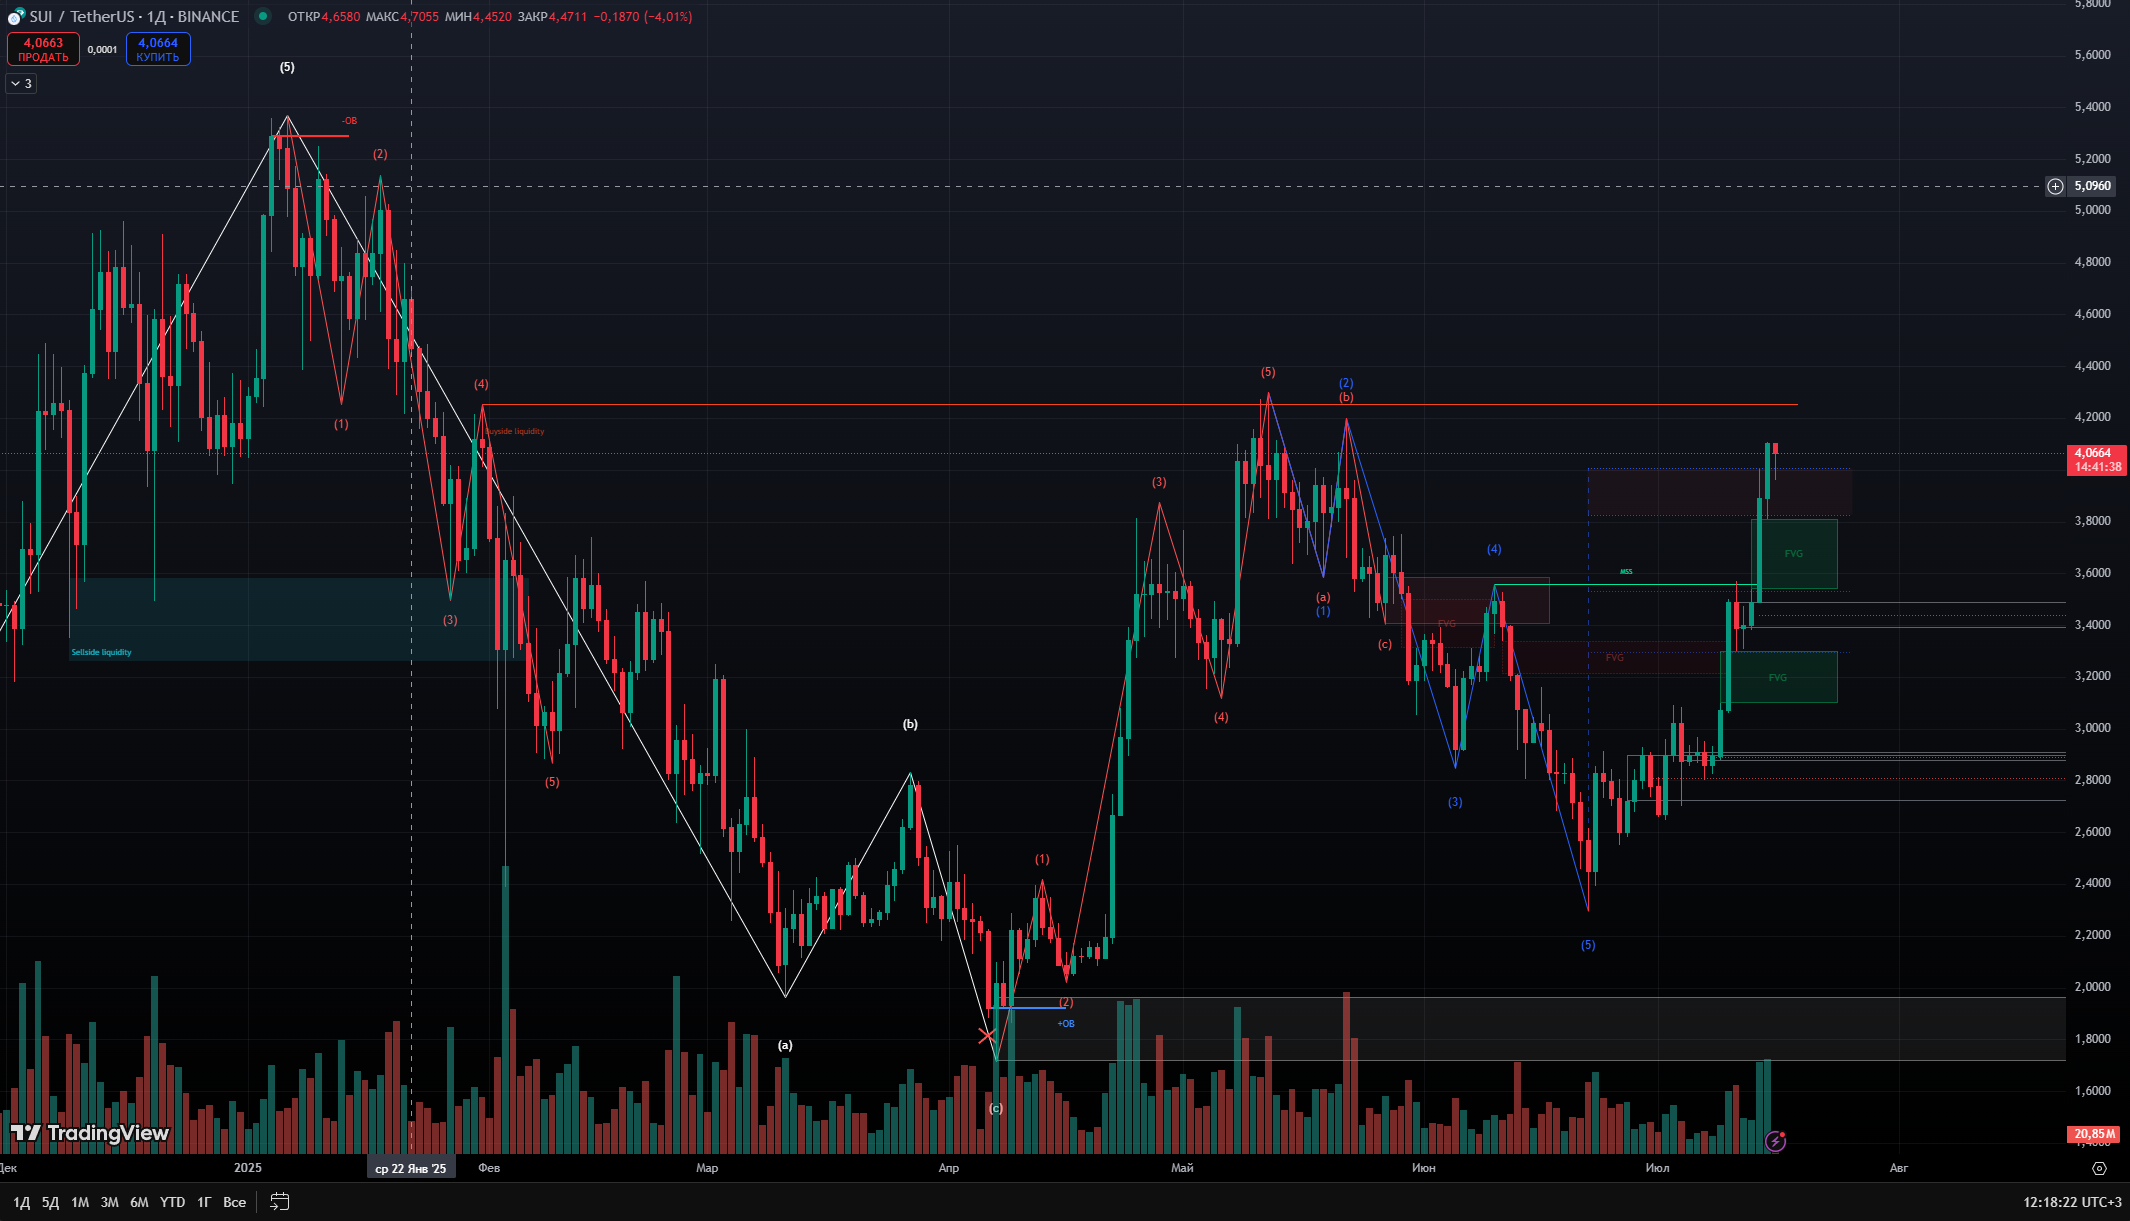Screen dimensions: 2130x1221
Task: Click the SUI coin logo icon
Action: coord(16,17)
